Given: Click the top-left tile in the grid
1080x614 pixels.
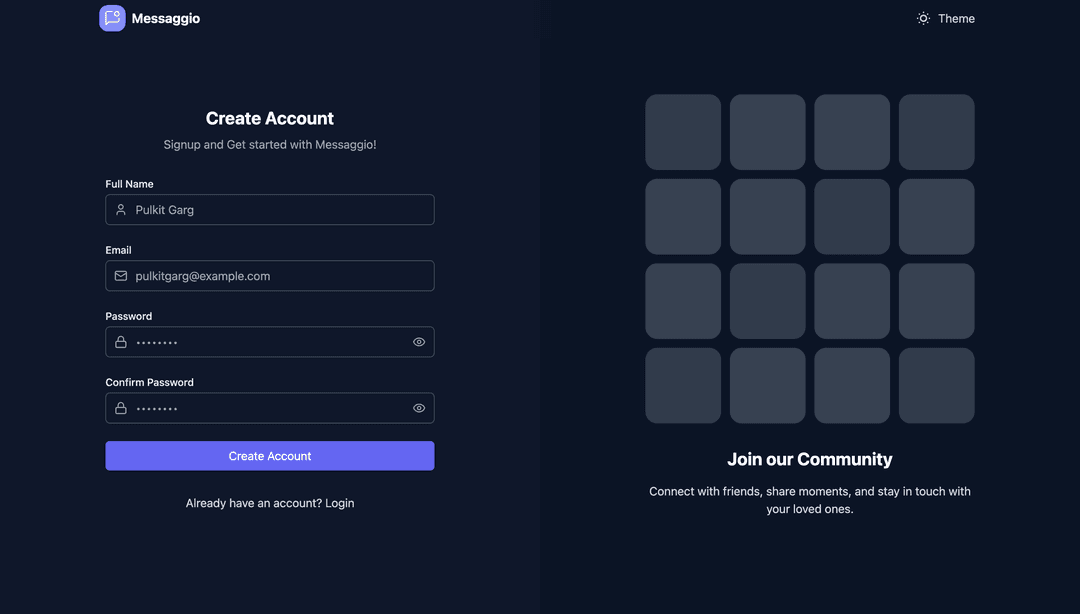Looking at the screenshot, I should pyautogui.click(x=683, y=132).
